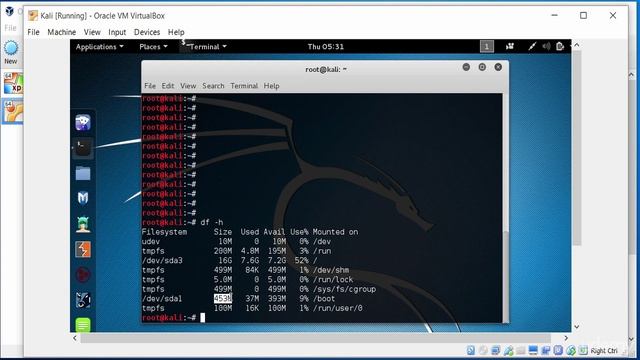
Task: Open the terminal's Search menu
Action: coord(213,86)
